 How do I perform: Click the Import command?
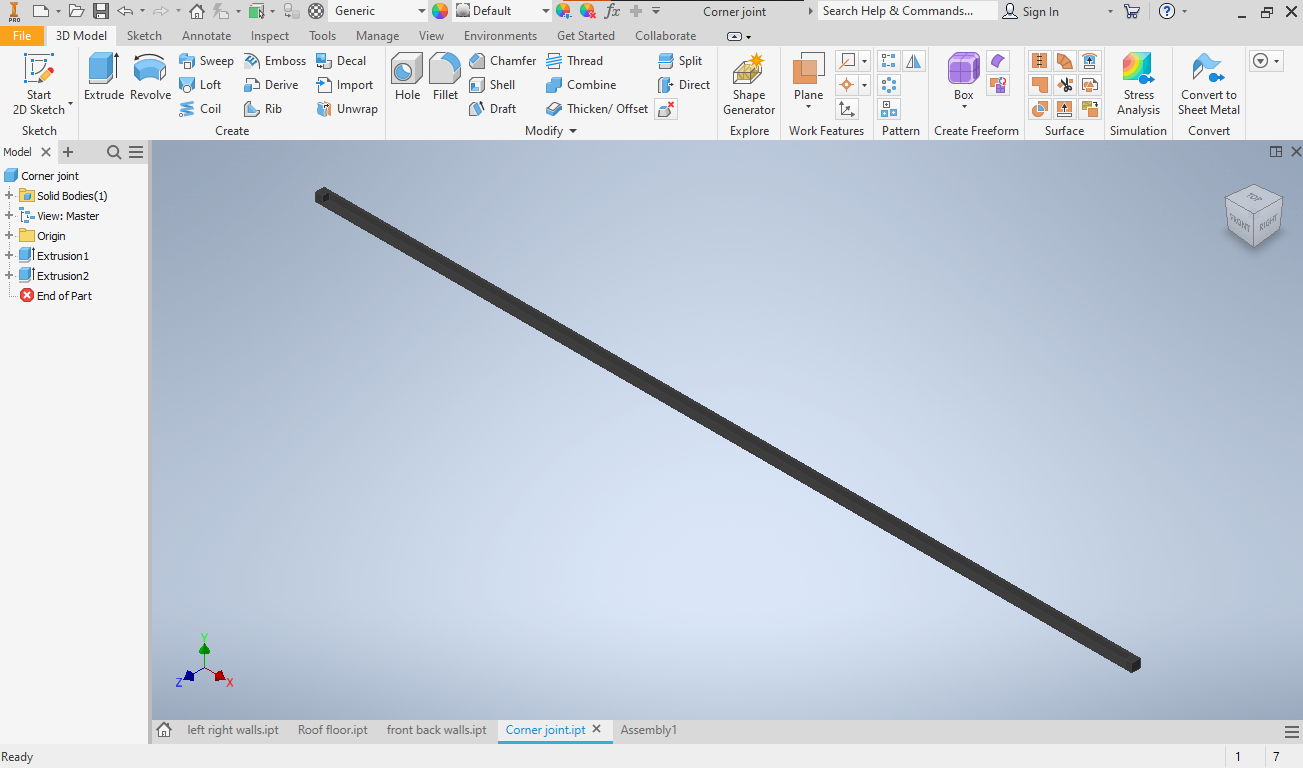coord(344,85)
